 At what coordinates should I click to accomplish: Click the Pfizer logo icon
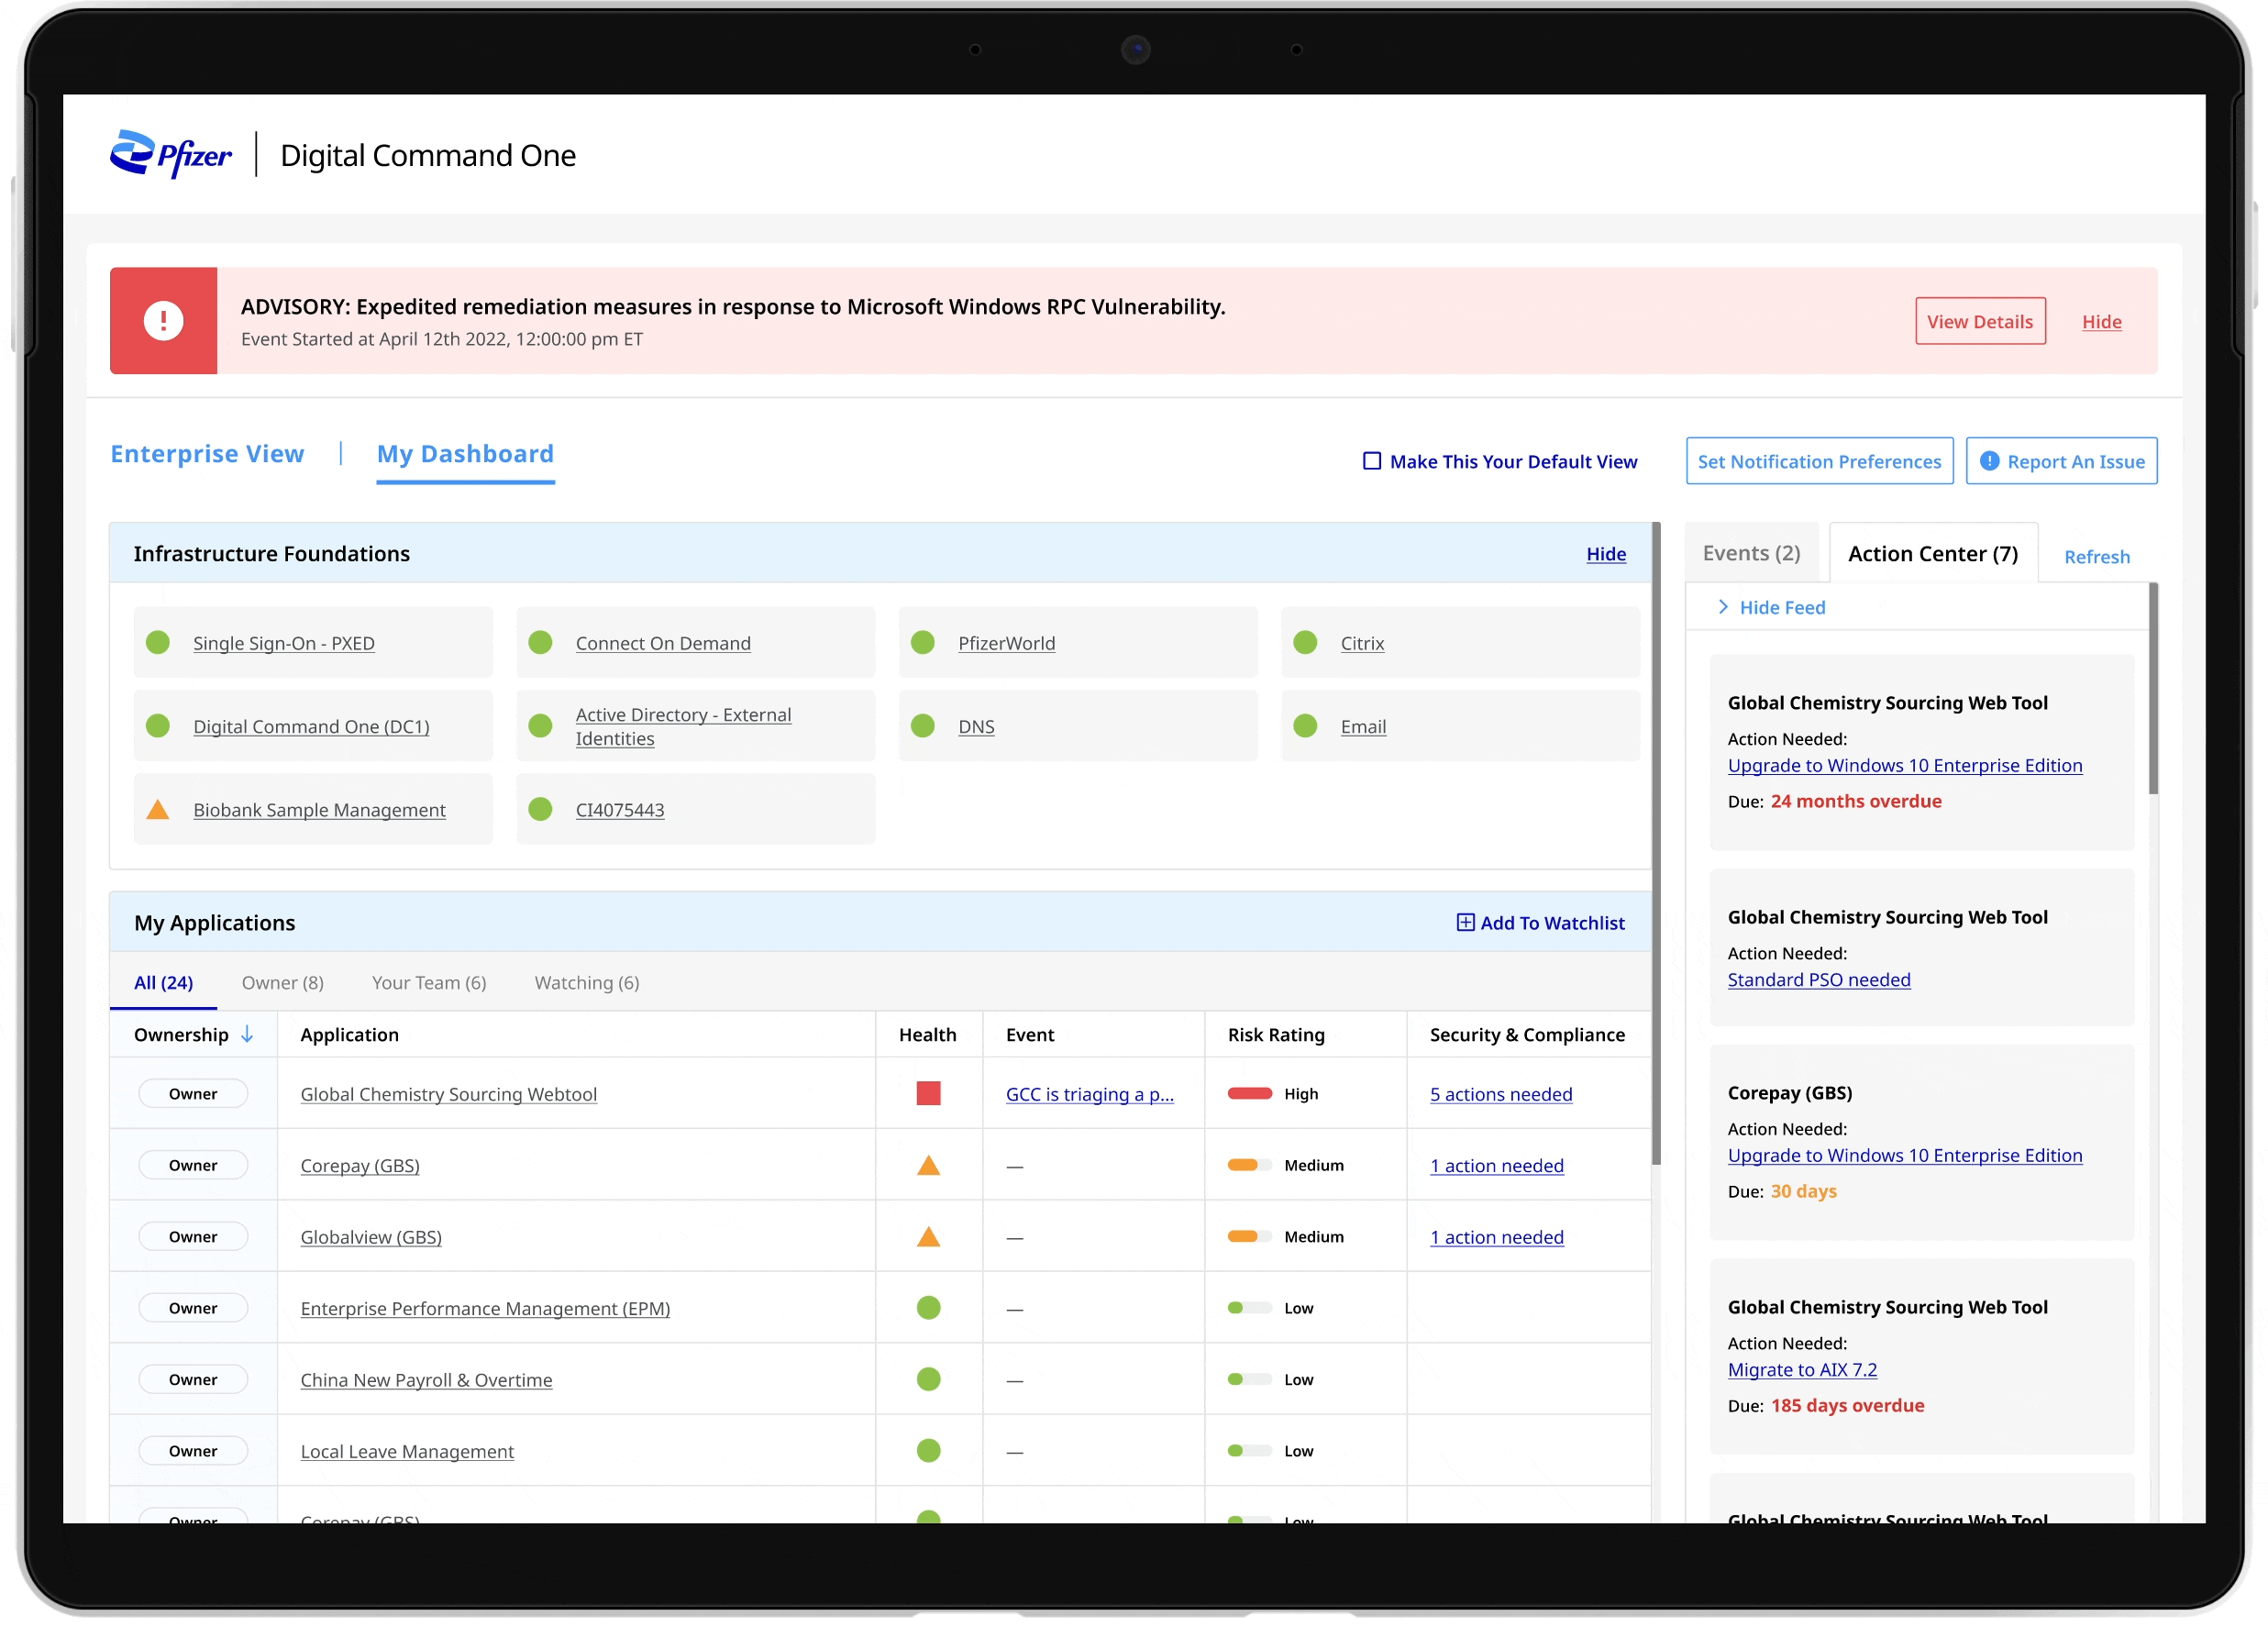133,153
